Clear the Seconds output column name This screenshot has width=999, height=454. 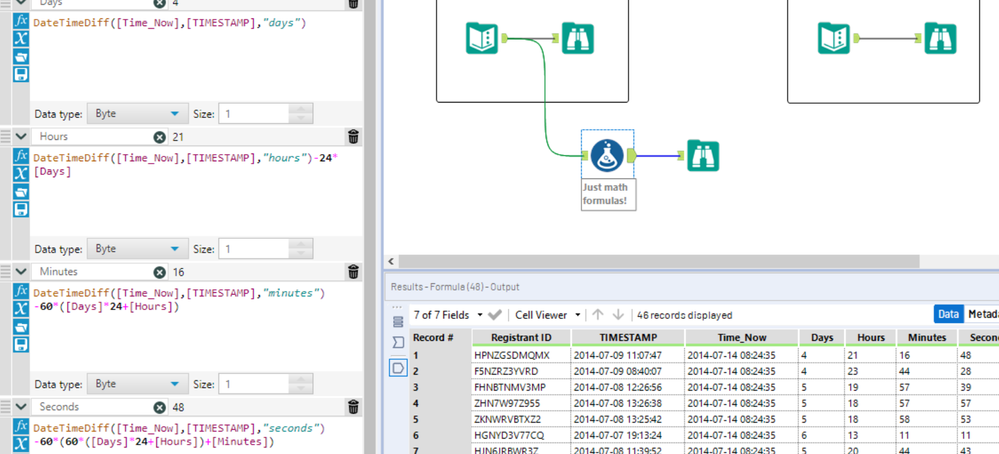pos(159,407)
